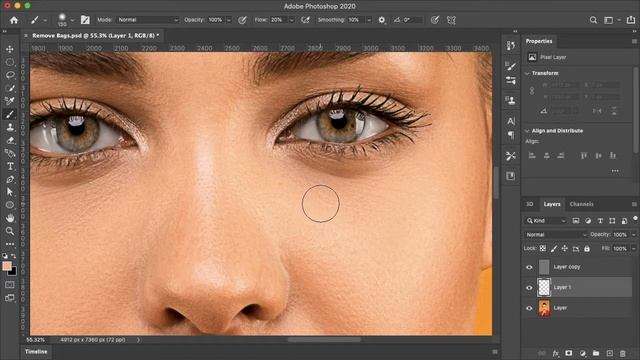The image size is (640, 360).
Task: Create a new layer icon
Action: [x=609, y=353]
